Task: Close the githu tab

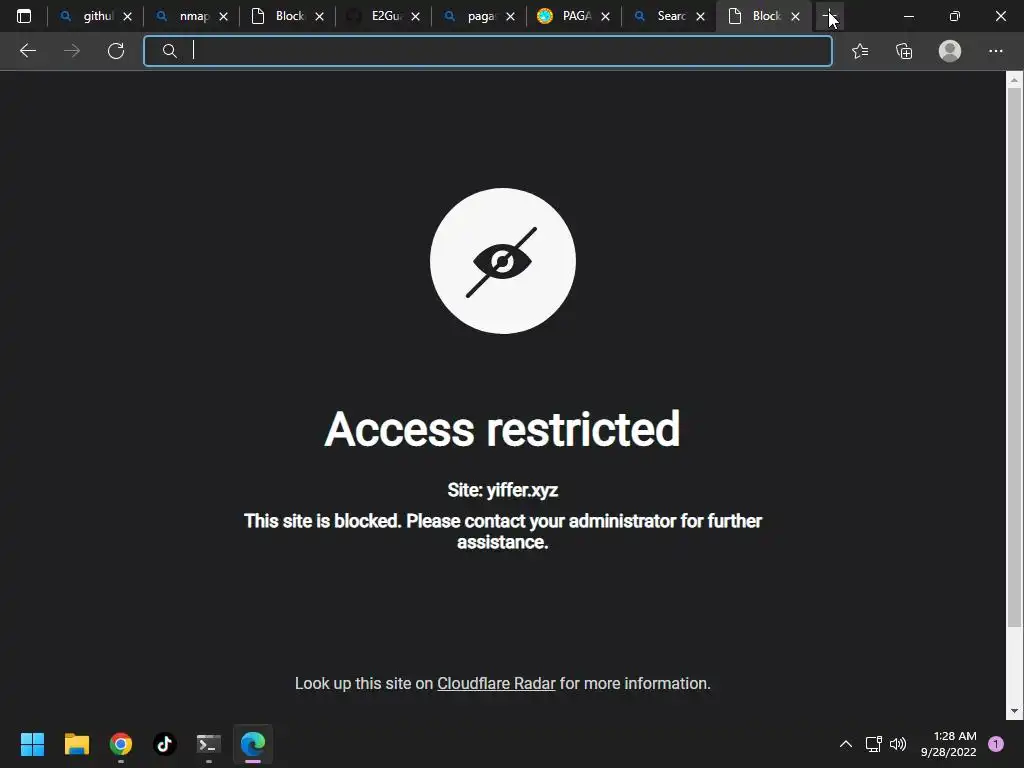Action: pyautogui.click(x=127, y=17)
